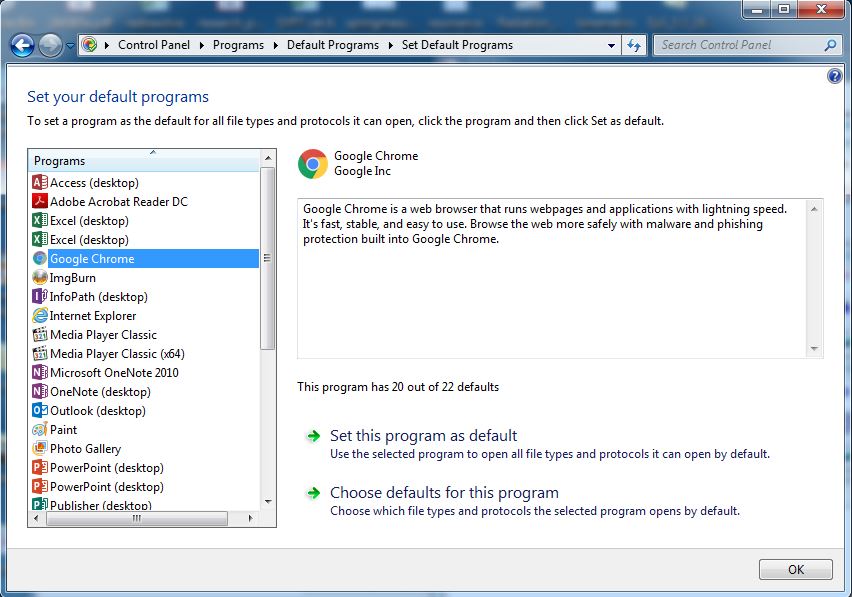Image resolution: width=852 pixels, height=597 pixels.
Task: Click the ImgBurn disc icon
Action: [x=40, y=278]
